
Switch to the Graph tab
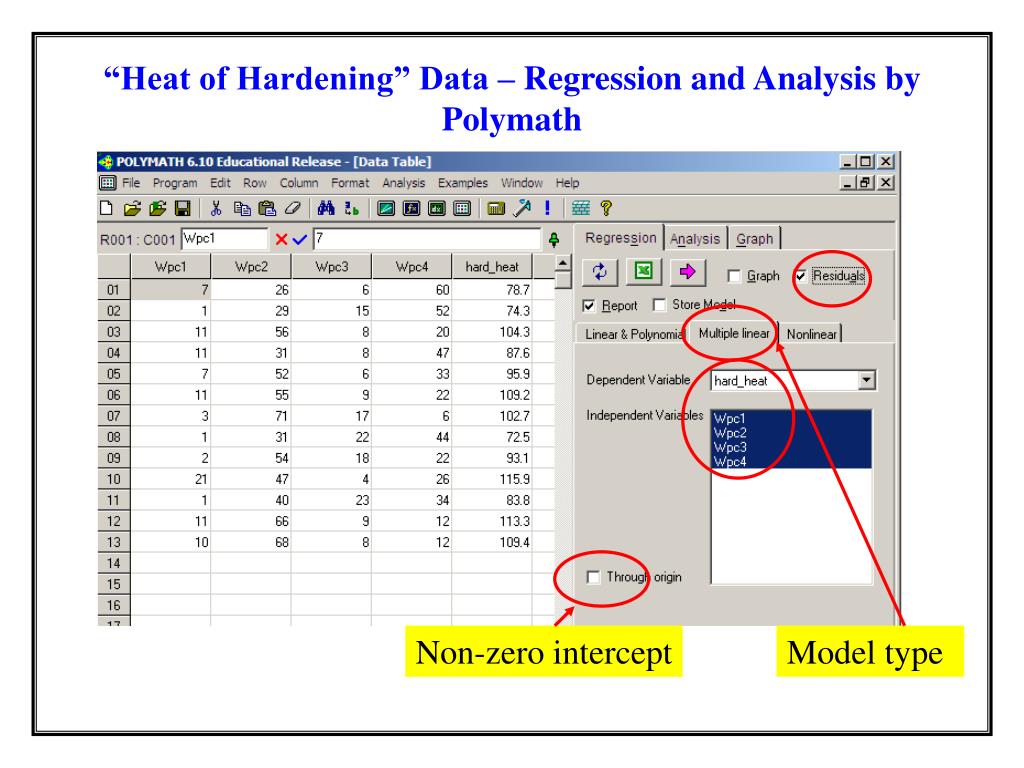click(x=754, y=239)
